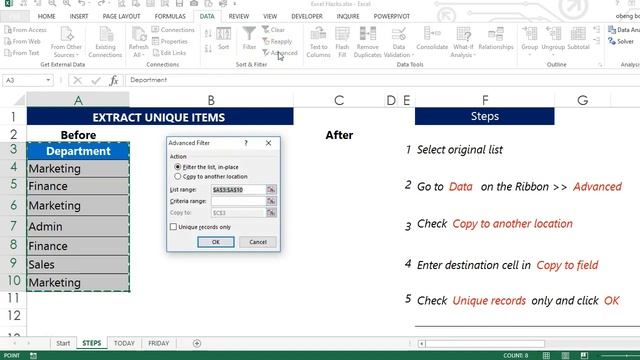Open the PAGE LAYOUT tab
Image resolution: width=640 pixels, height=360 pixels.
click(121, 16)
